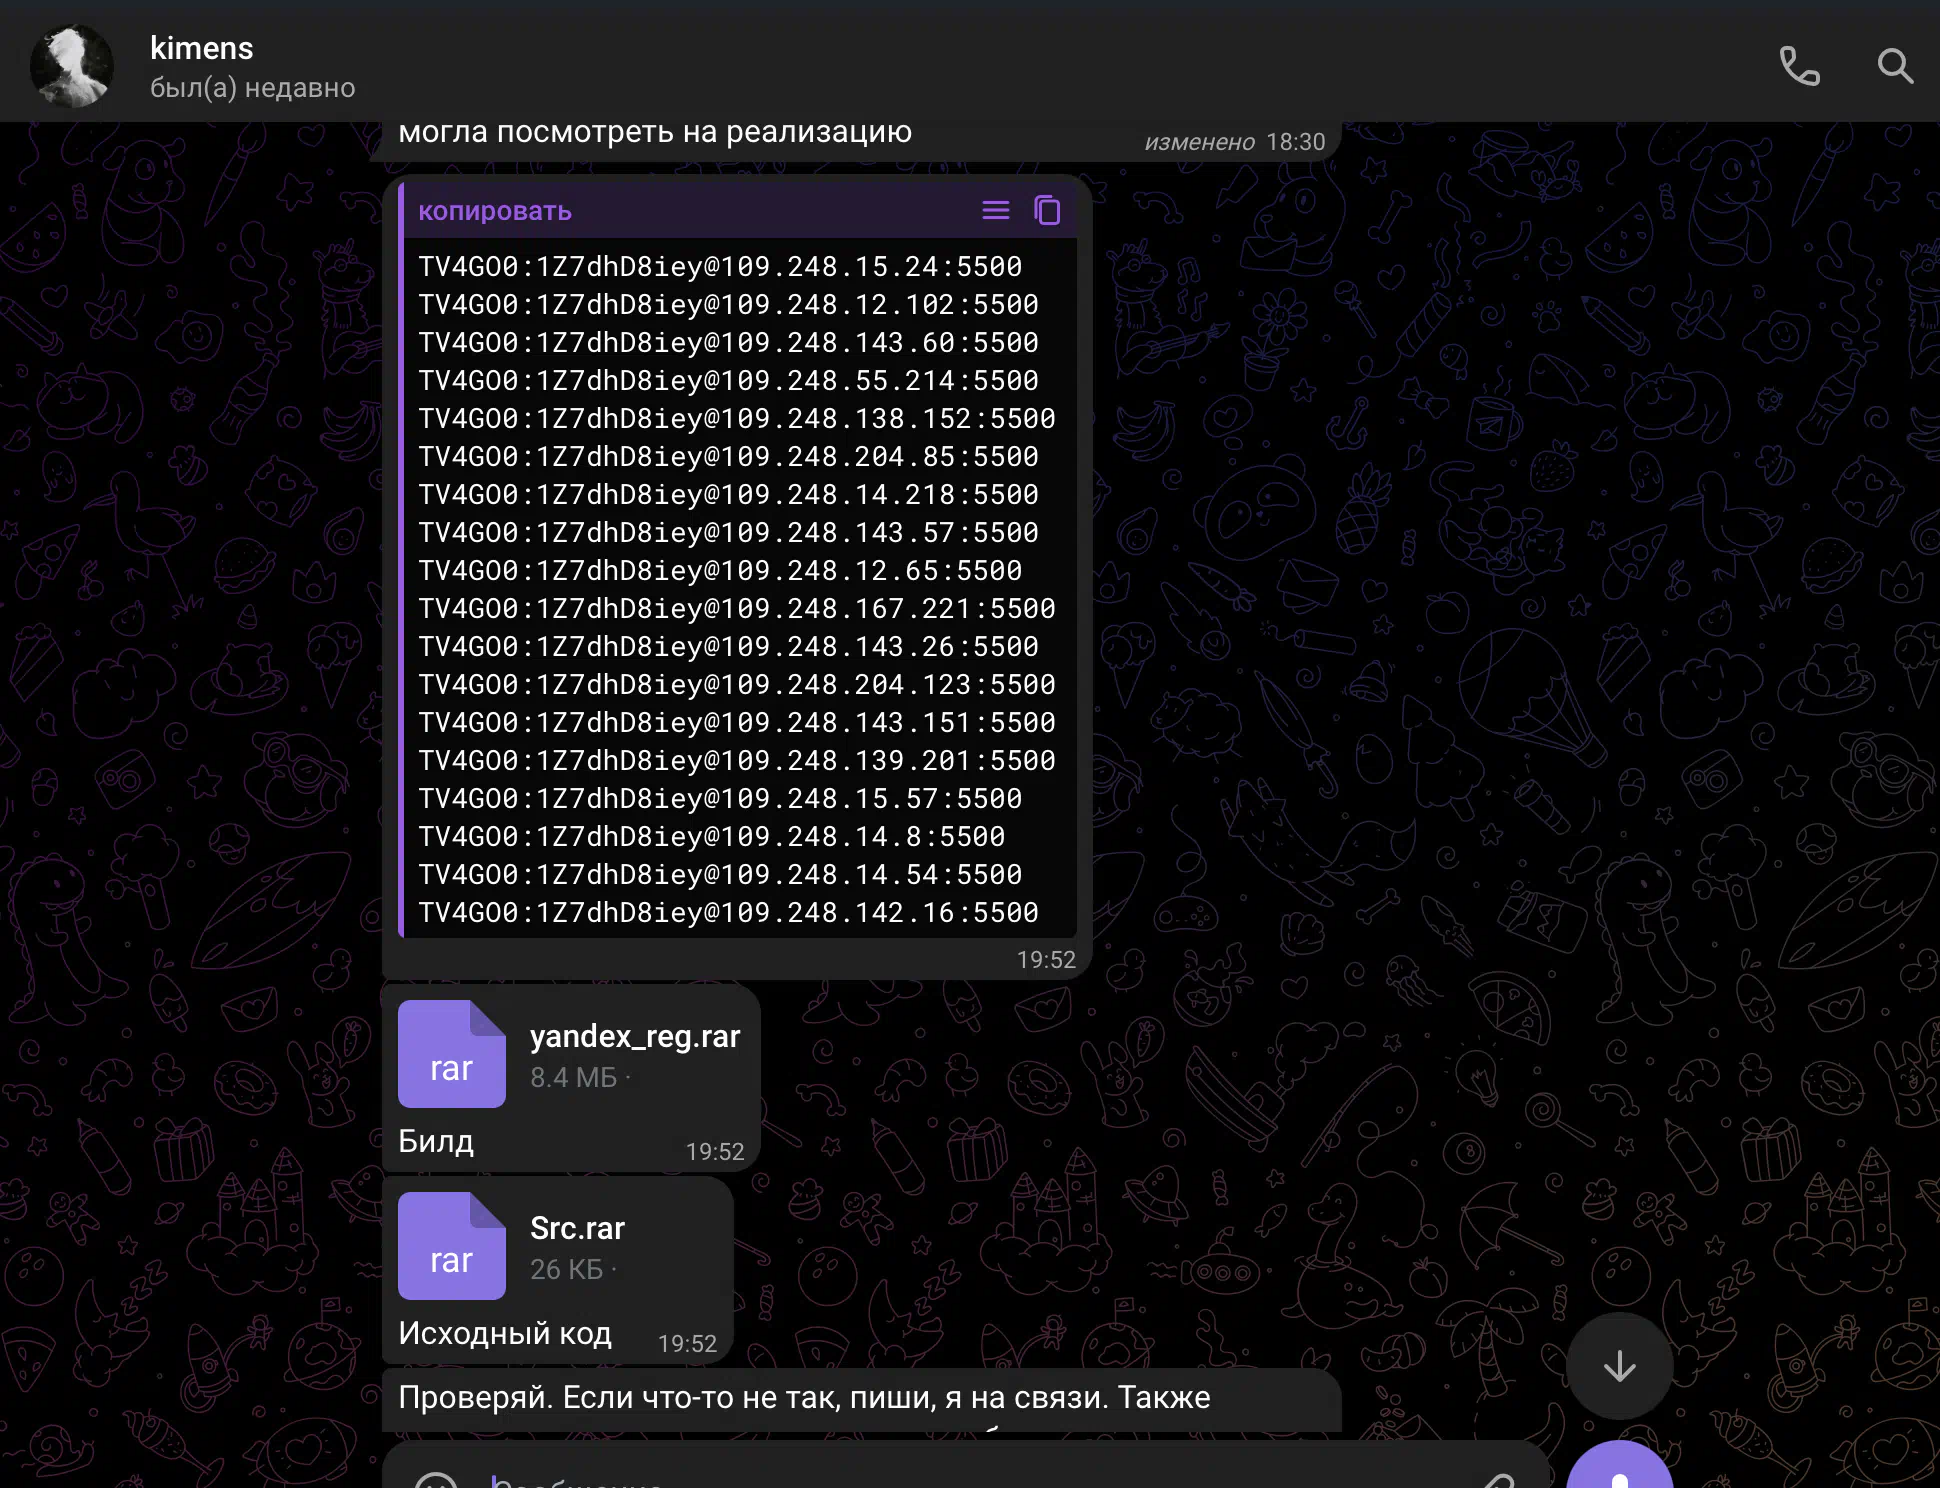1940x1488 pixels.
Task: Click the 'копировать' code block label
Action: pyautogui.click(x=494, y=211)
